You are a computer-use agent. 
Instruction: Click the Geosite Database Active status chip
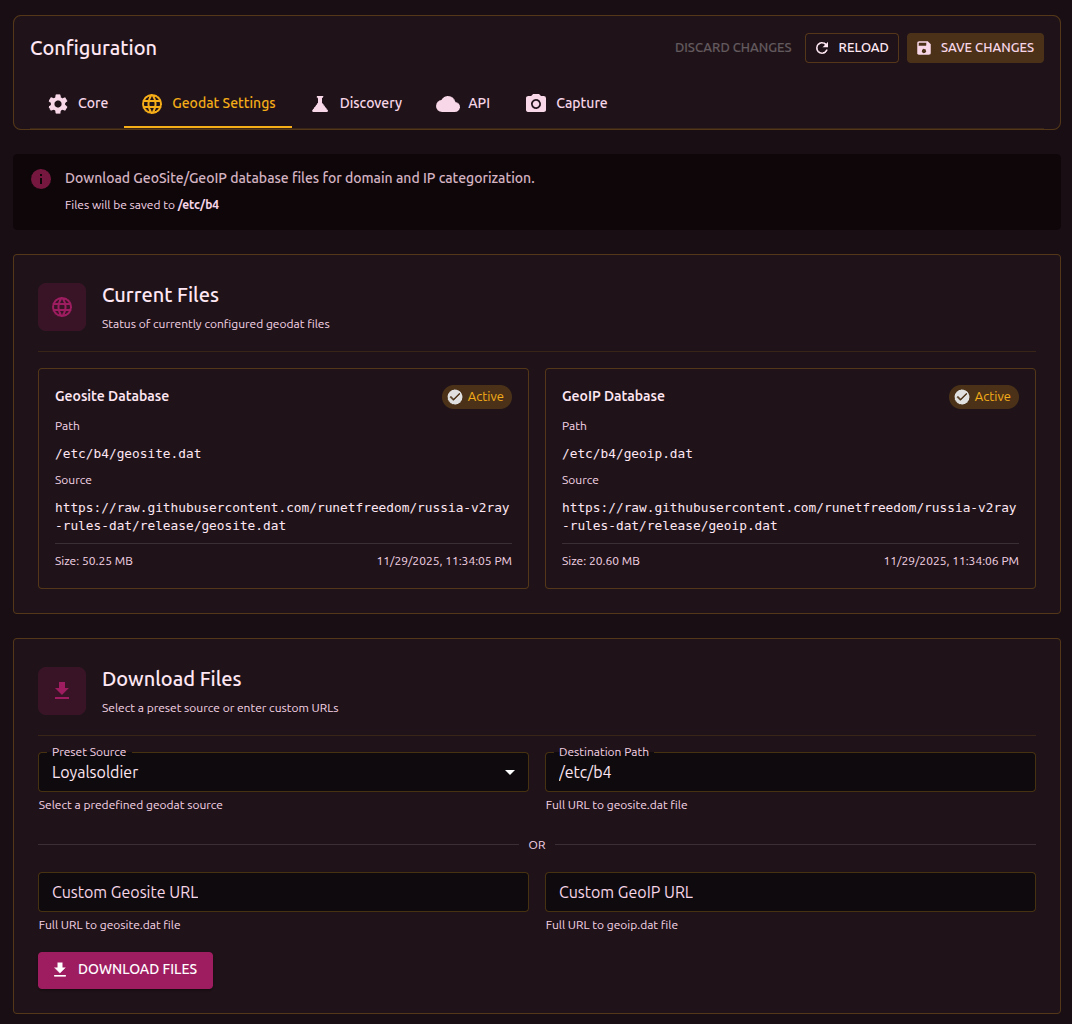476,397
